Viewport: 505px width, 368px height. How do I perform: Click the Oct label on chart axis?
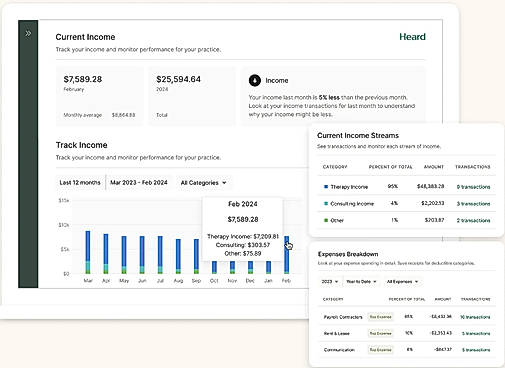click(x=214, y=281)
